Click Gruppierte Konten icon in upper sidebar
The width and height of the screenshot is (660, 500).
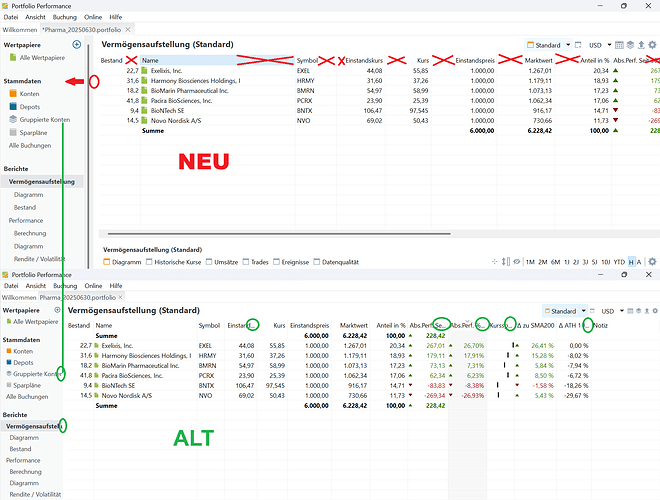pyautogui.click(x=13, y=120)
